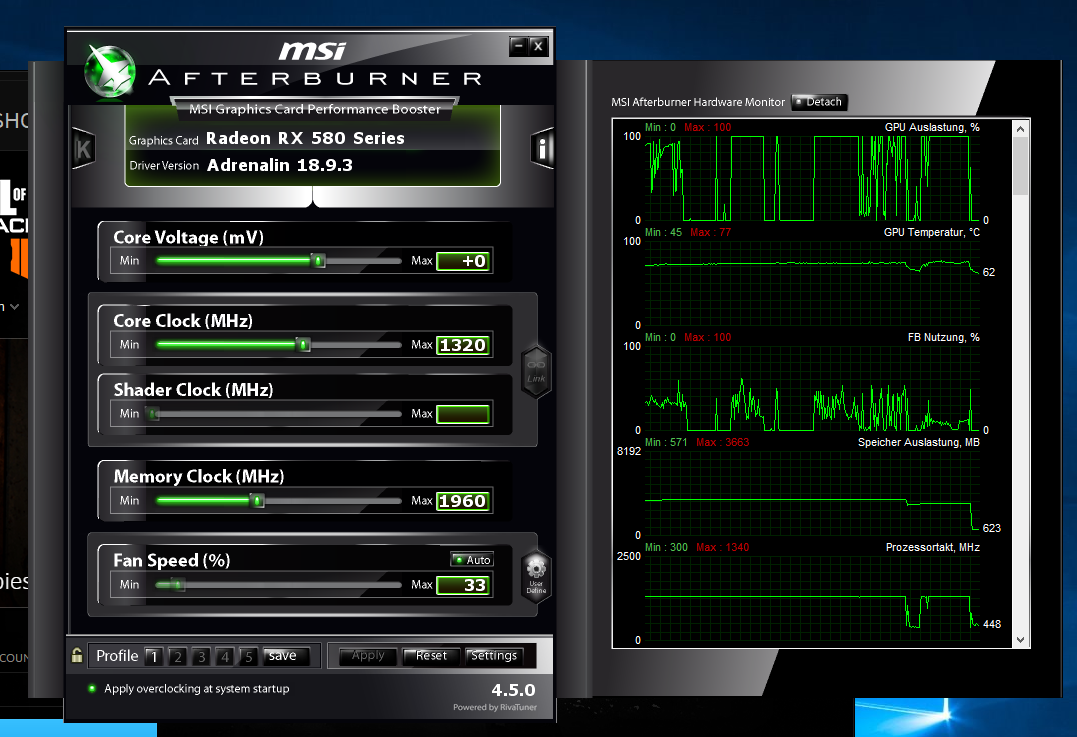The width and height of the screenshot is (1077, 737).
Task: Select profile slot 3
Action: pyautogui.click(x=201, y=656)
